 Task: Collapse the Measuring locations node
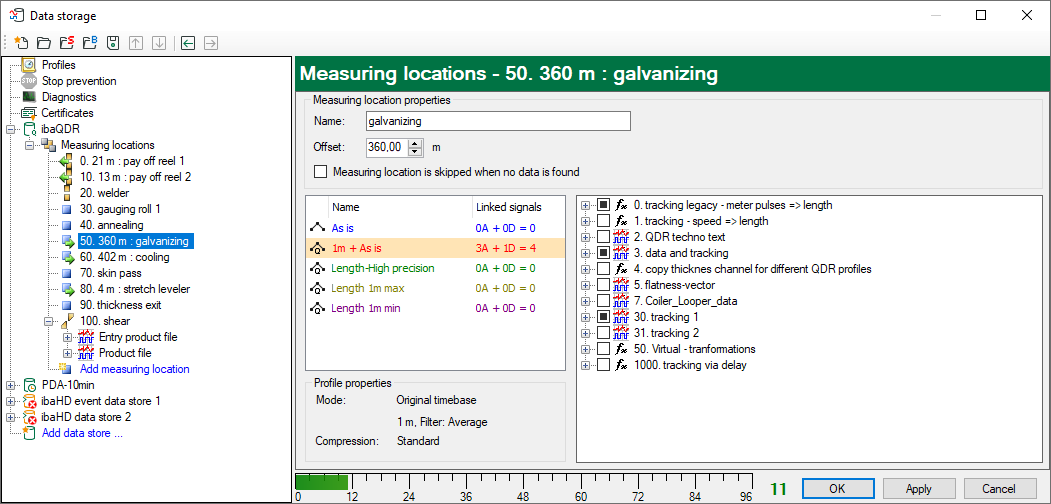(x=29, y=145)
